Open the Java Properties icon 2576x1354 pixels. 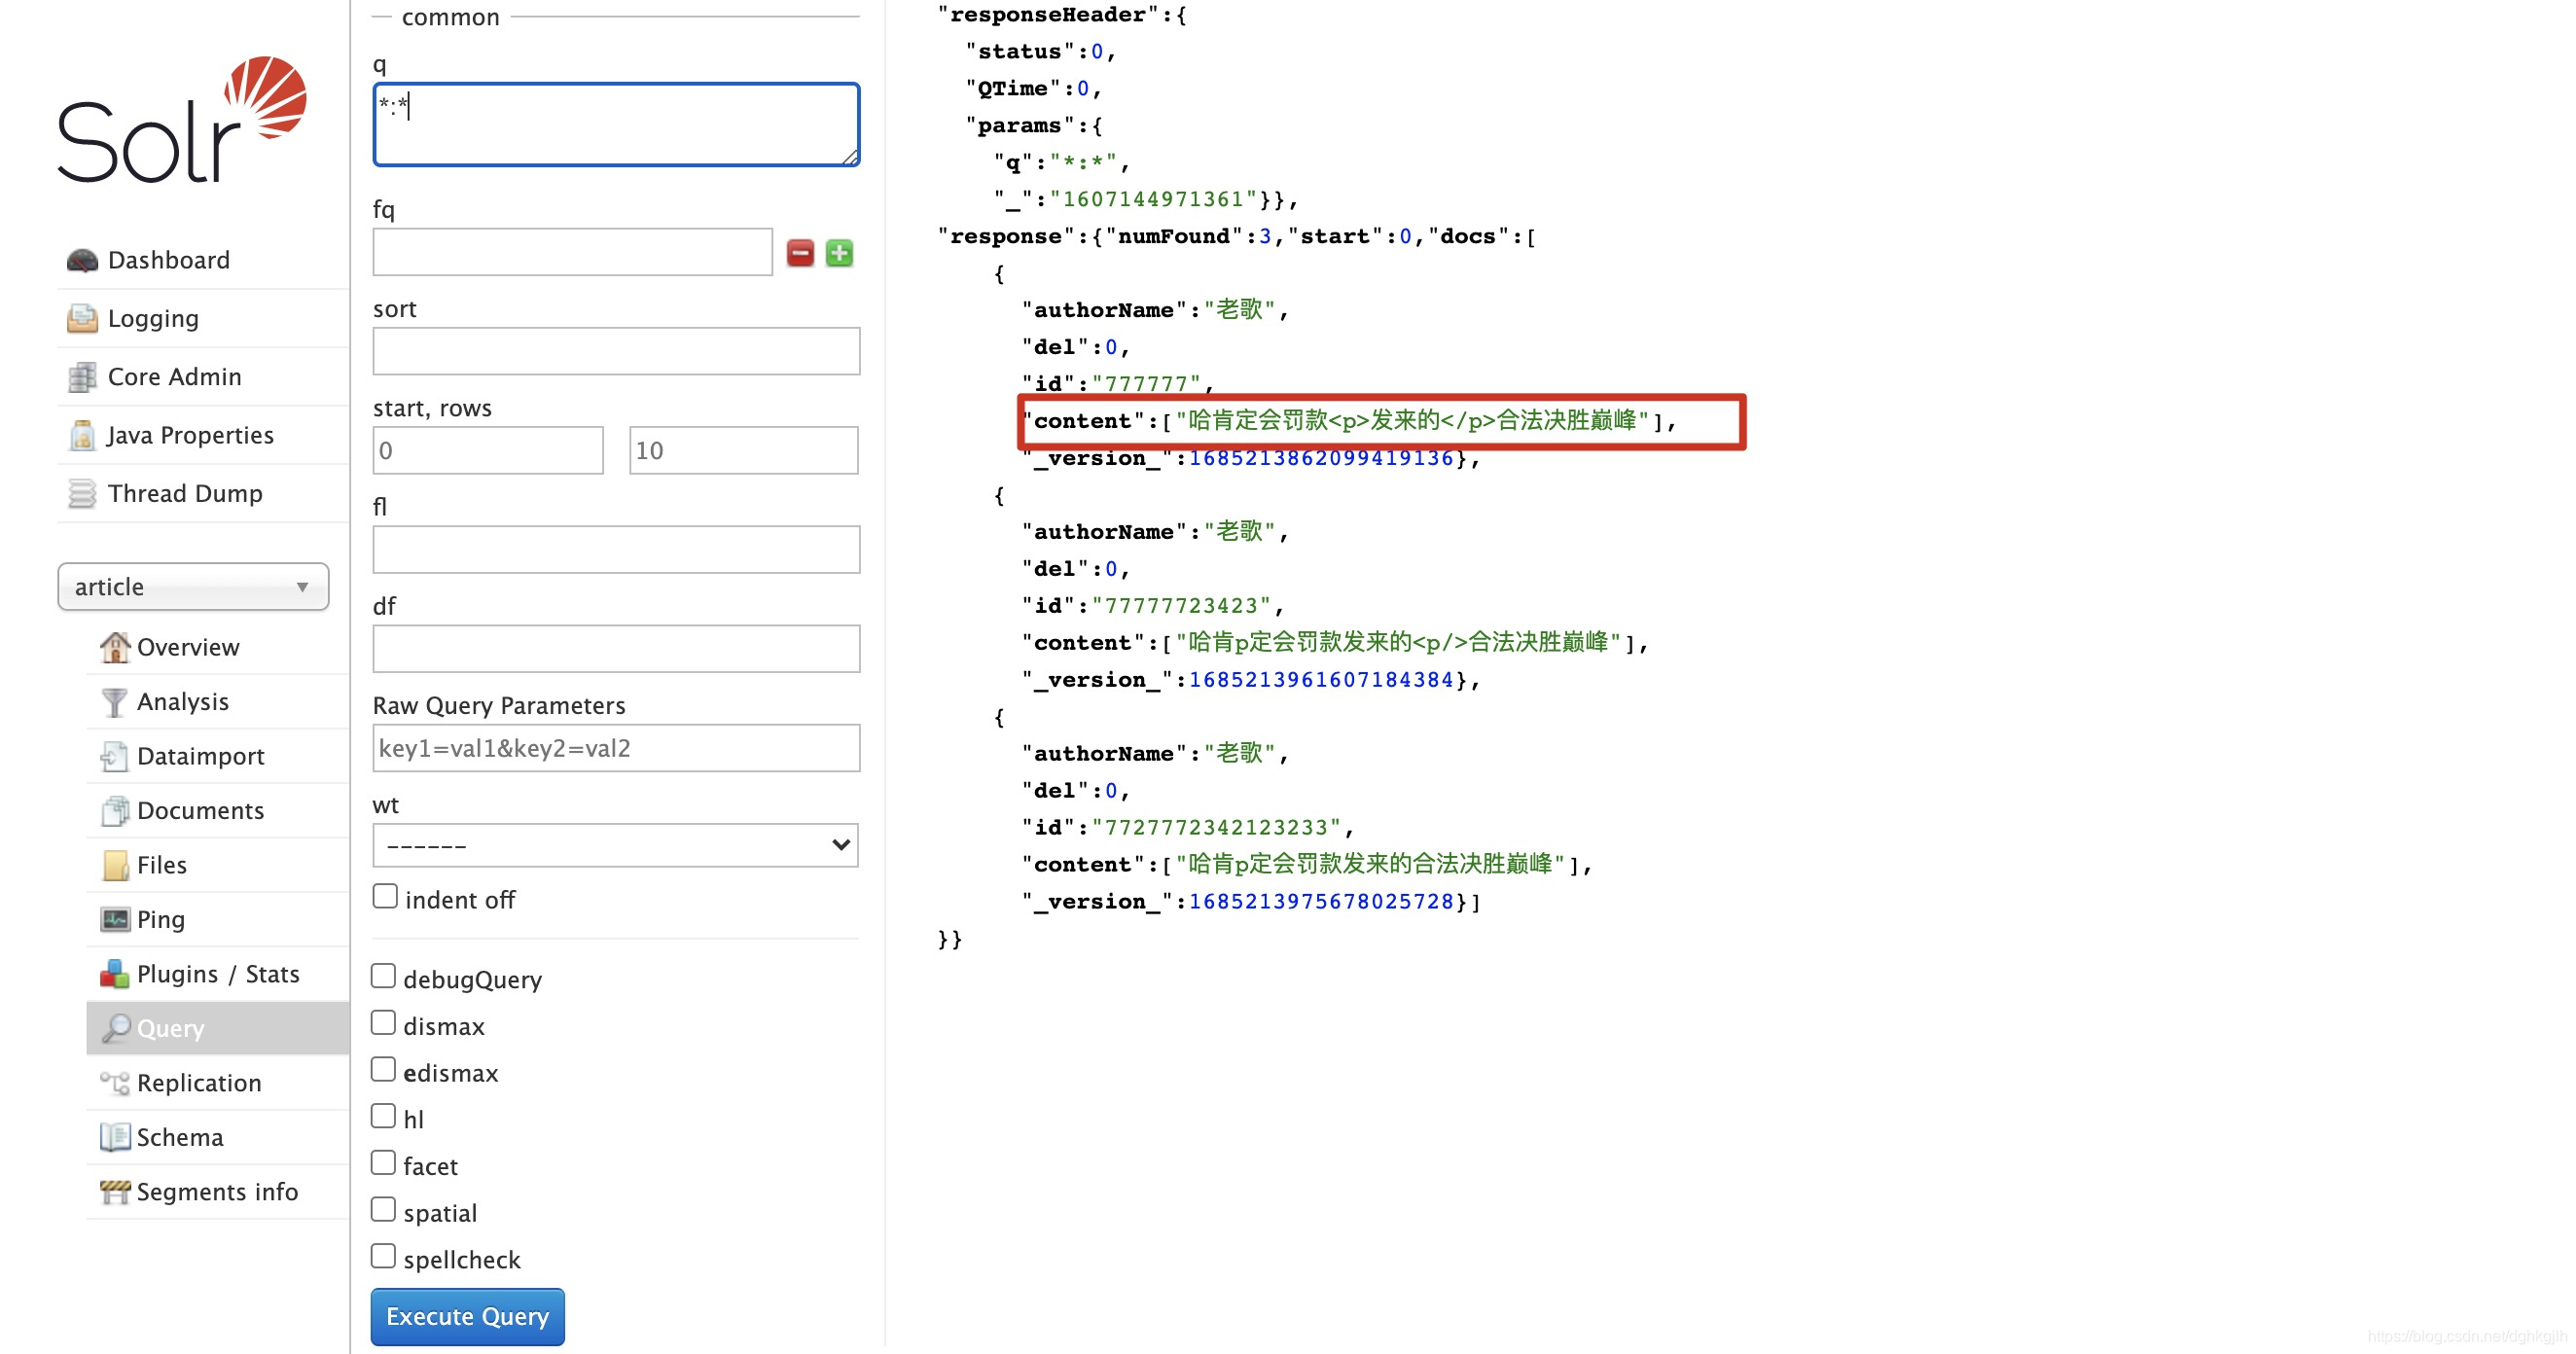[82, 435]
